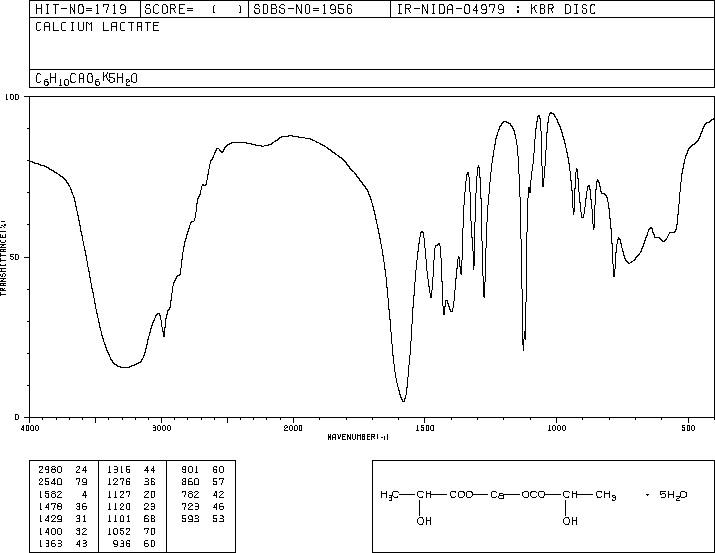Click the left OH group in the structure
Image resolution: width=715 pixels, height=553 pixels.
coord(424,521)
